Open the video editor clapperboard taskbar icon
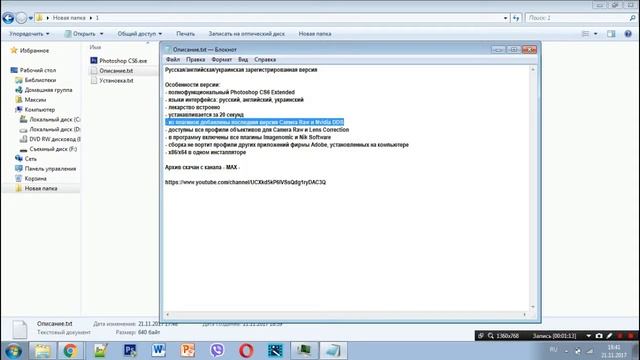The width and height of the screenshot is (640, 360). [x=275, y=351]
